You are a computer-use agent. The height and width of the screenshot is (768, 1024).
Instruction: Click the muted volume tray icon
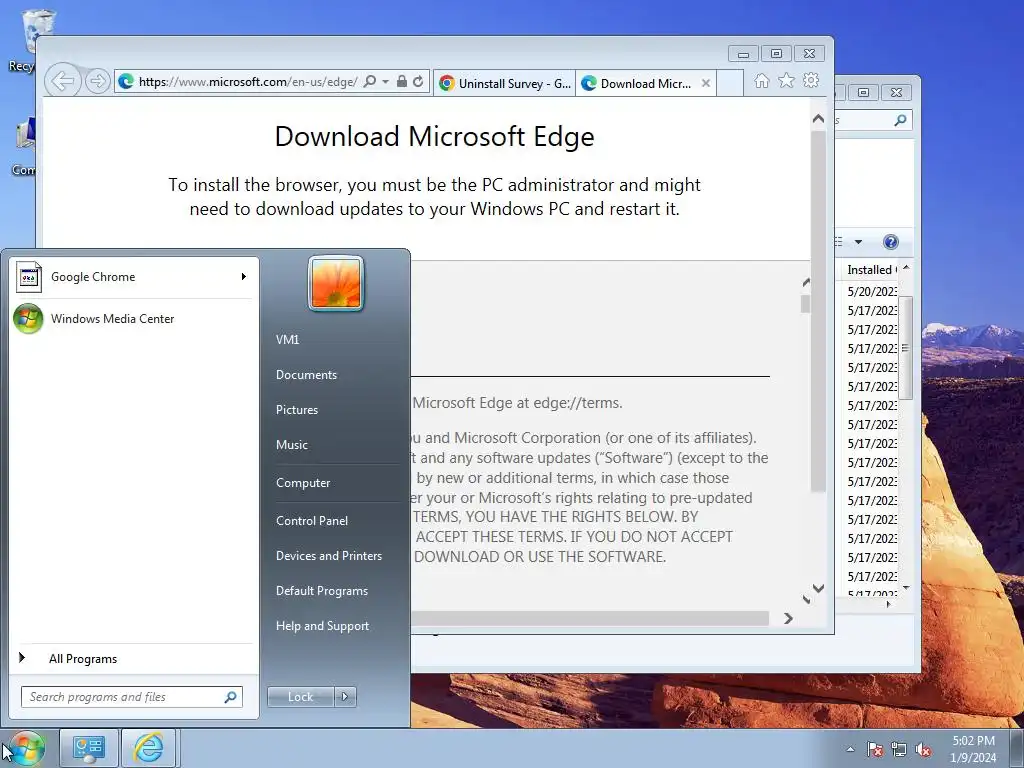tap(923, 749)
